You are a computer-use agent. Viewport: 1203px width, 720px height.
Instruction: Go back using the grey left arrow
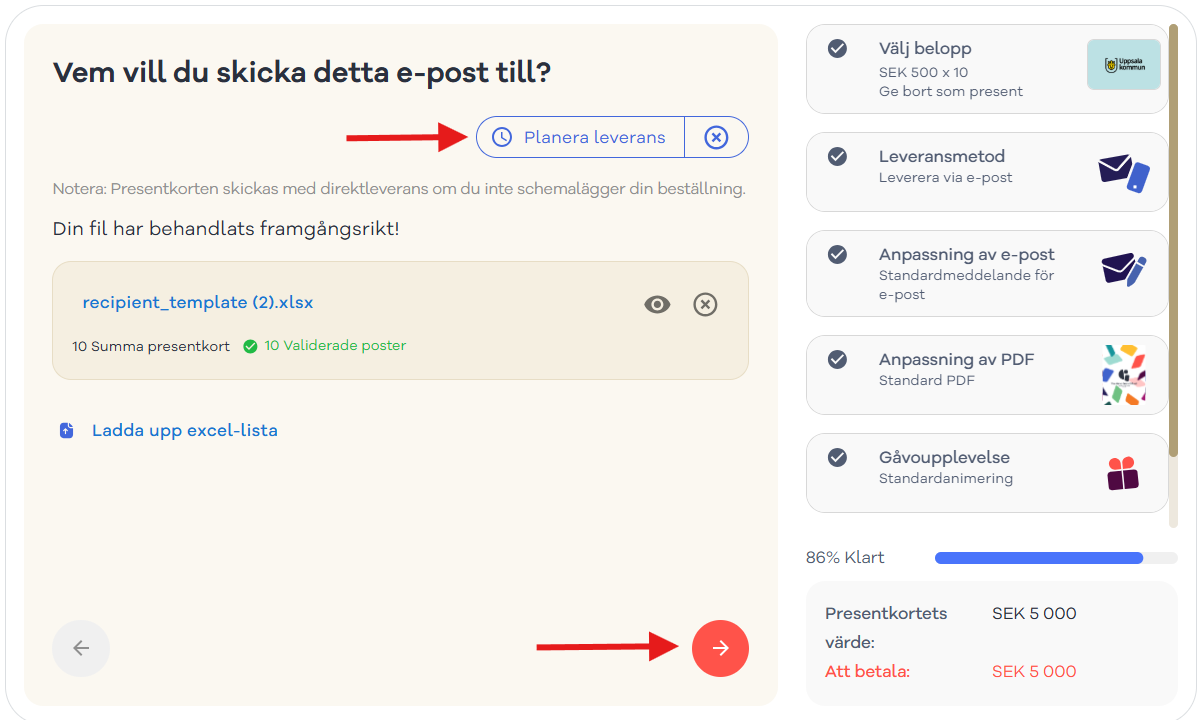(81, 648)
